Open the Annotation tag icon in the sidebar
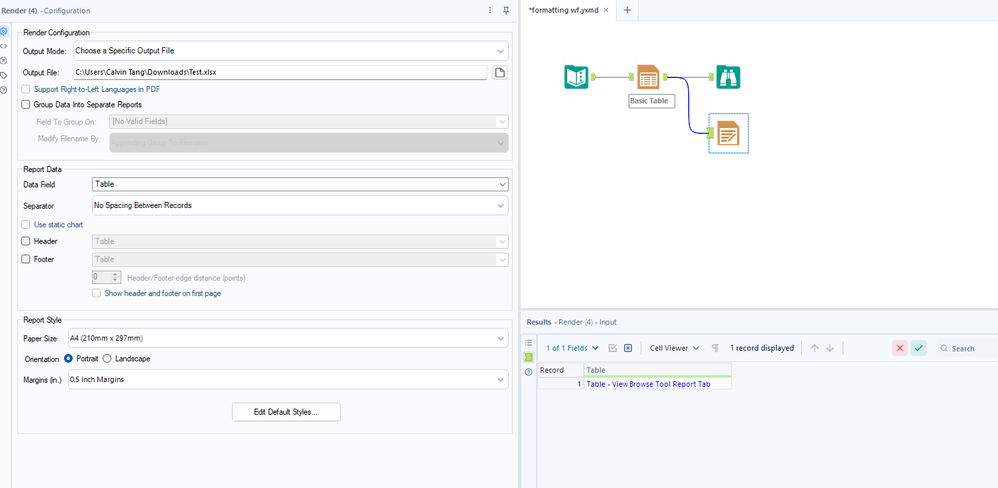The image size is (998, 488). (4, 75)
